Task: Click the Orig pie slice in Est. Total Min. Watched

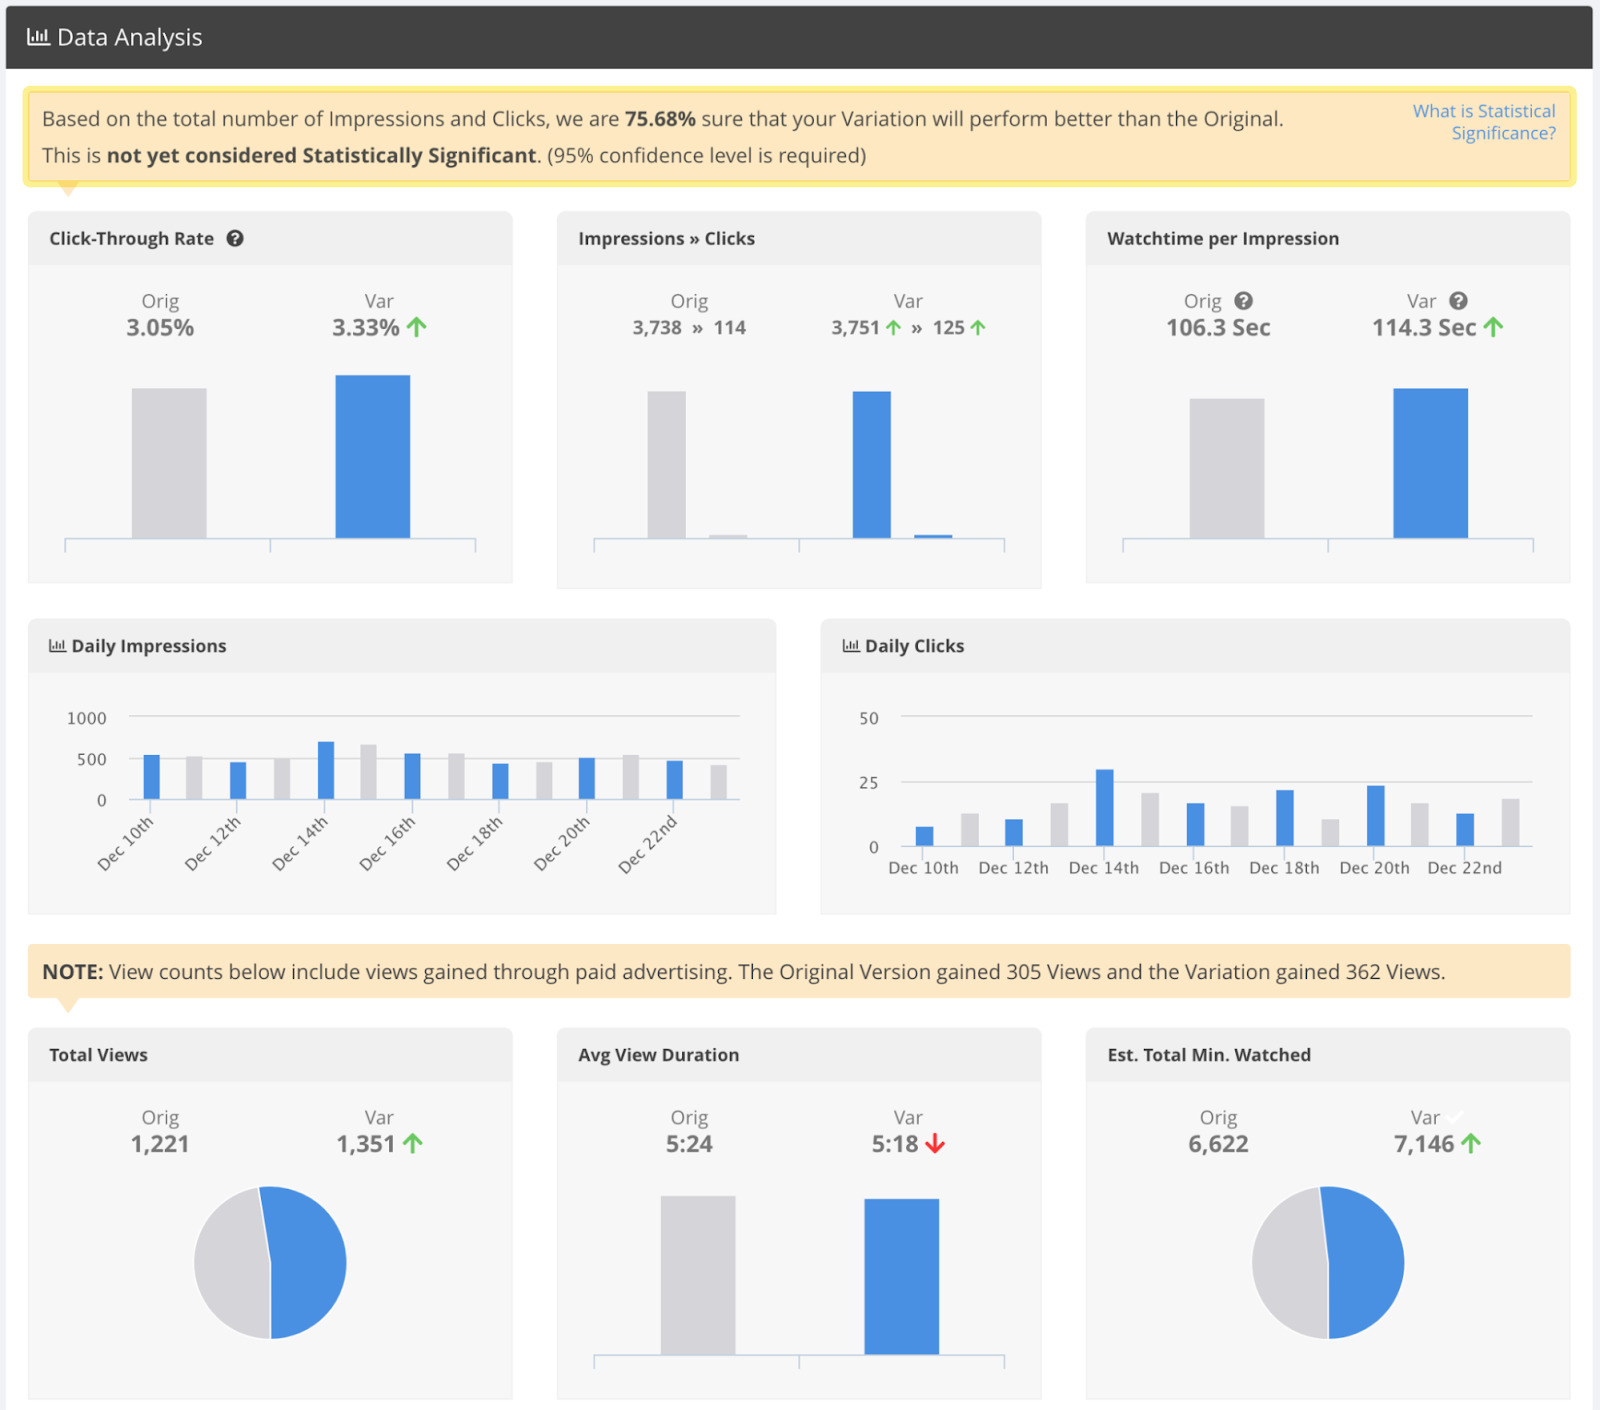Action: click(1287, 1262)
